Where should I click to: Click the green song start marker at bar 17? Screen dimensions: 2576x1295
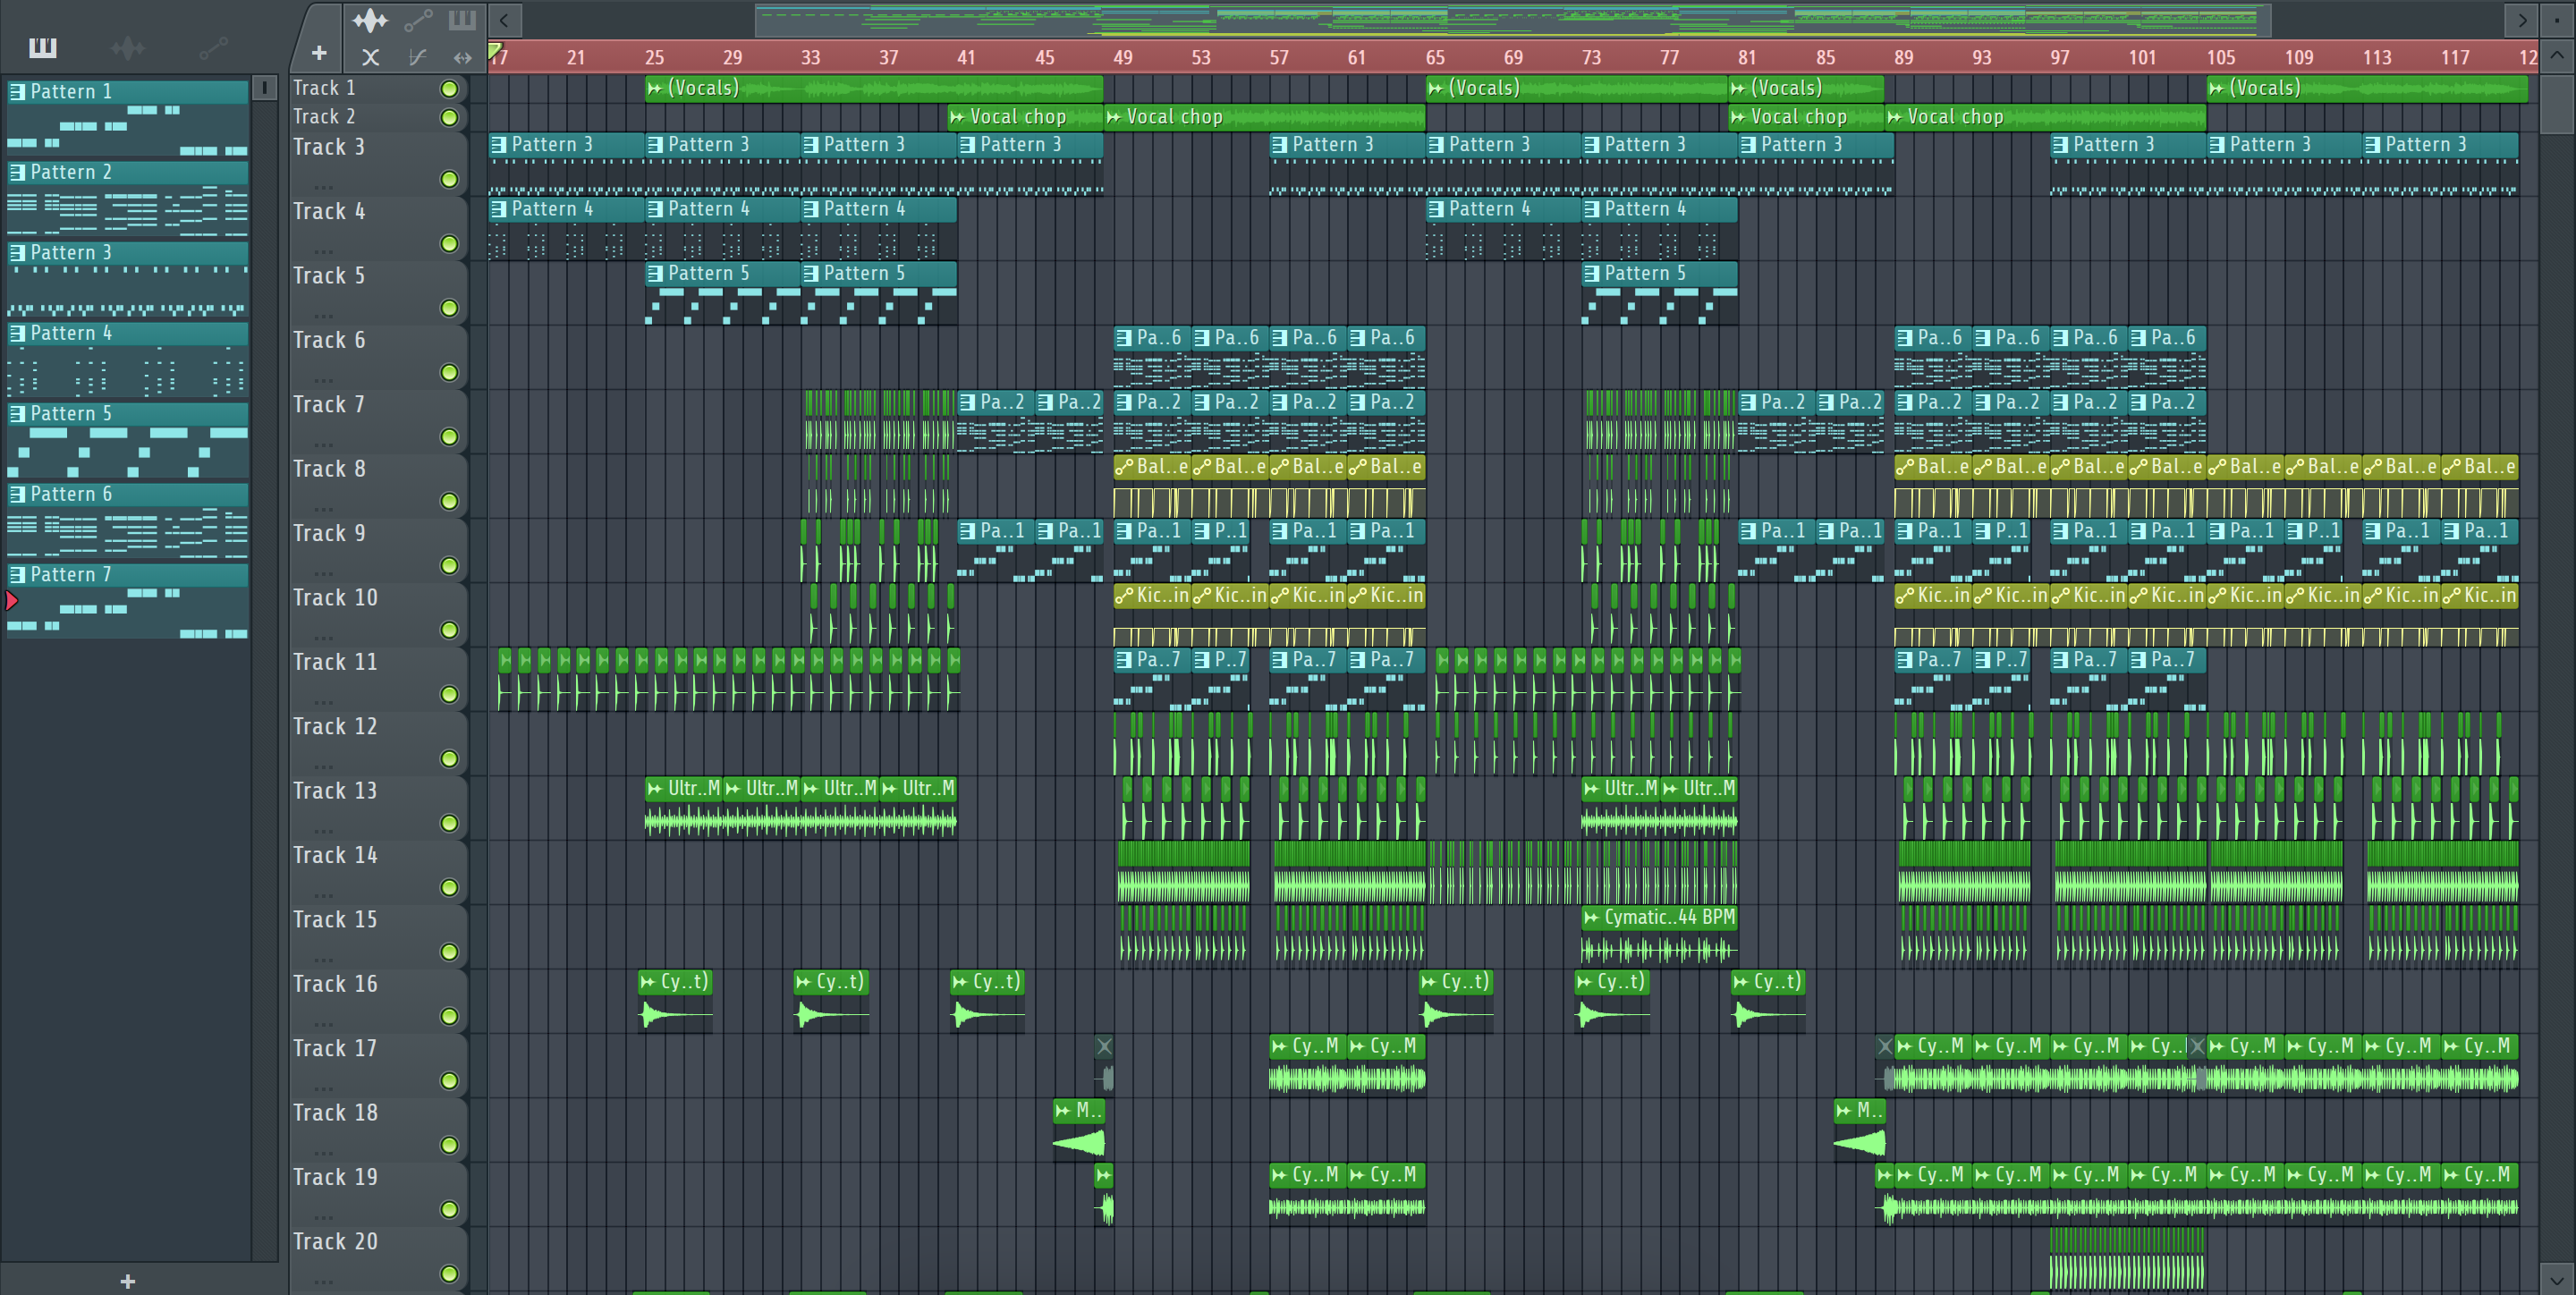pos(494,50)
